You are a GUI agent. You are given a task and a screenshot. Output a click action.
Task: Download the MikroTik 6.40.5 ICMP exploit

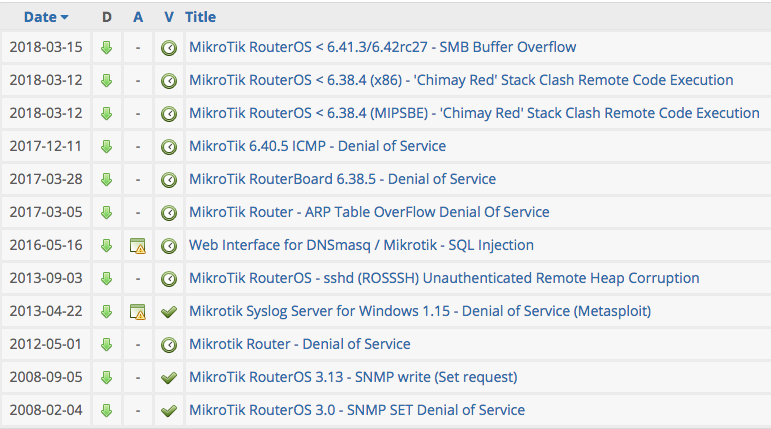(107, 146)
